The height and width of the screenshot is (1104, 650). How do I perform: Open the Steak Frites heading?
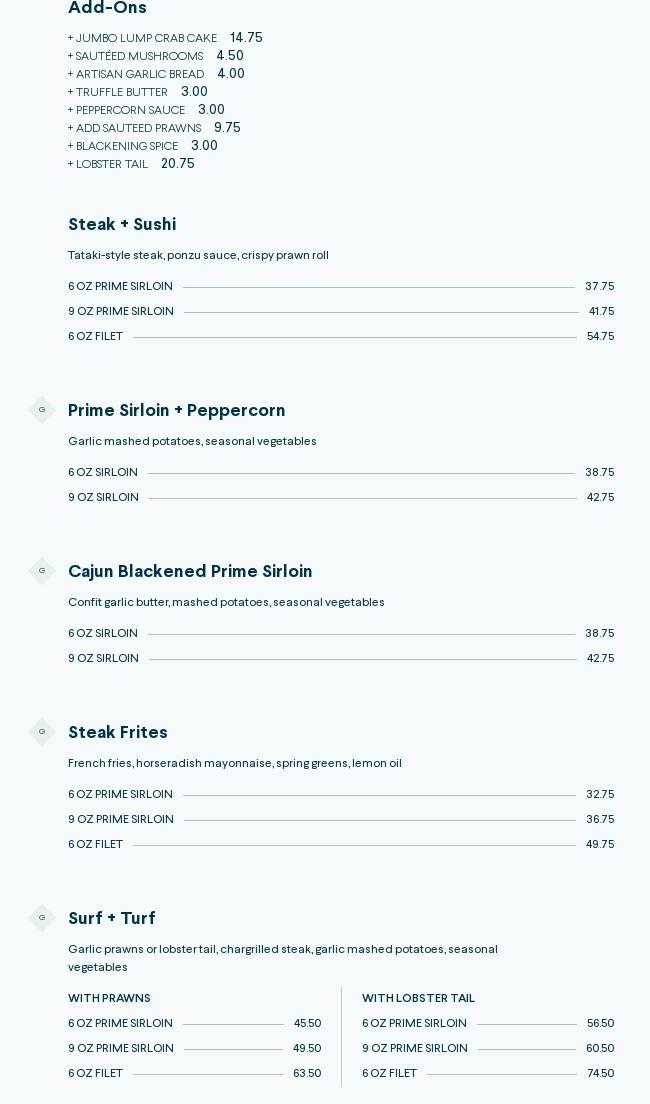[118, 733]
